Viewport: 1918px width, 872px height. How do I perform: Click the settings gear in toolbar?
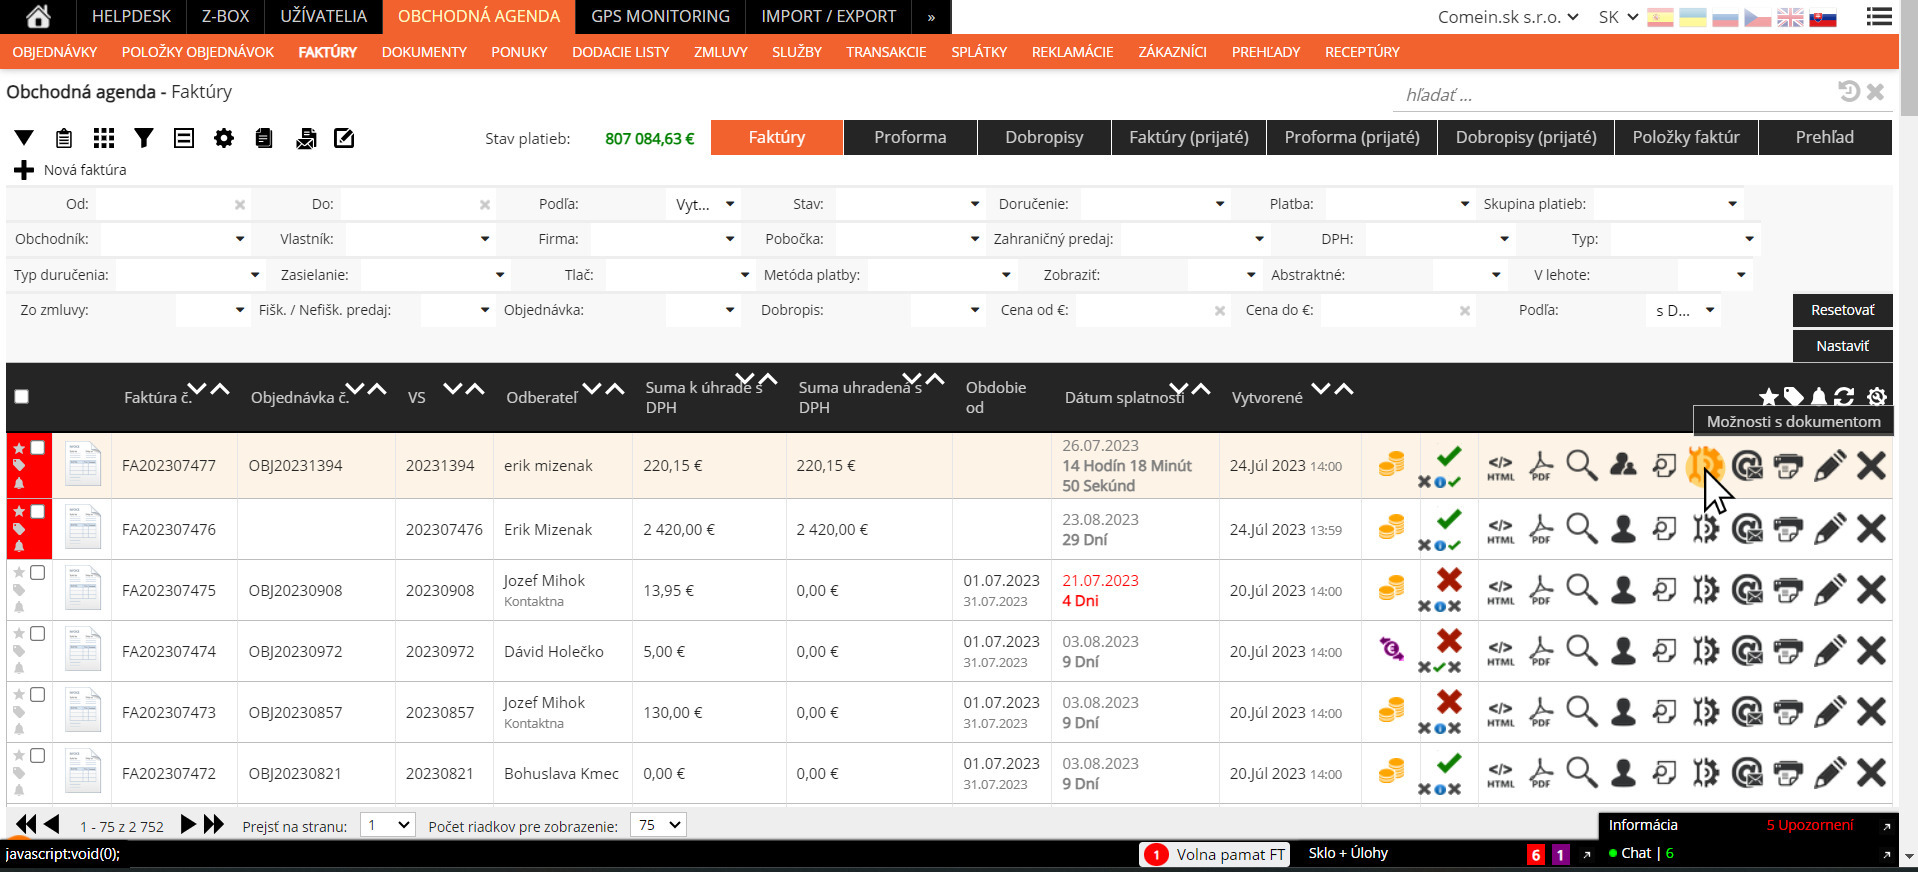tap(224, 138)
